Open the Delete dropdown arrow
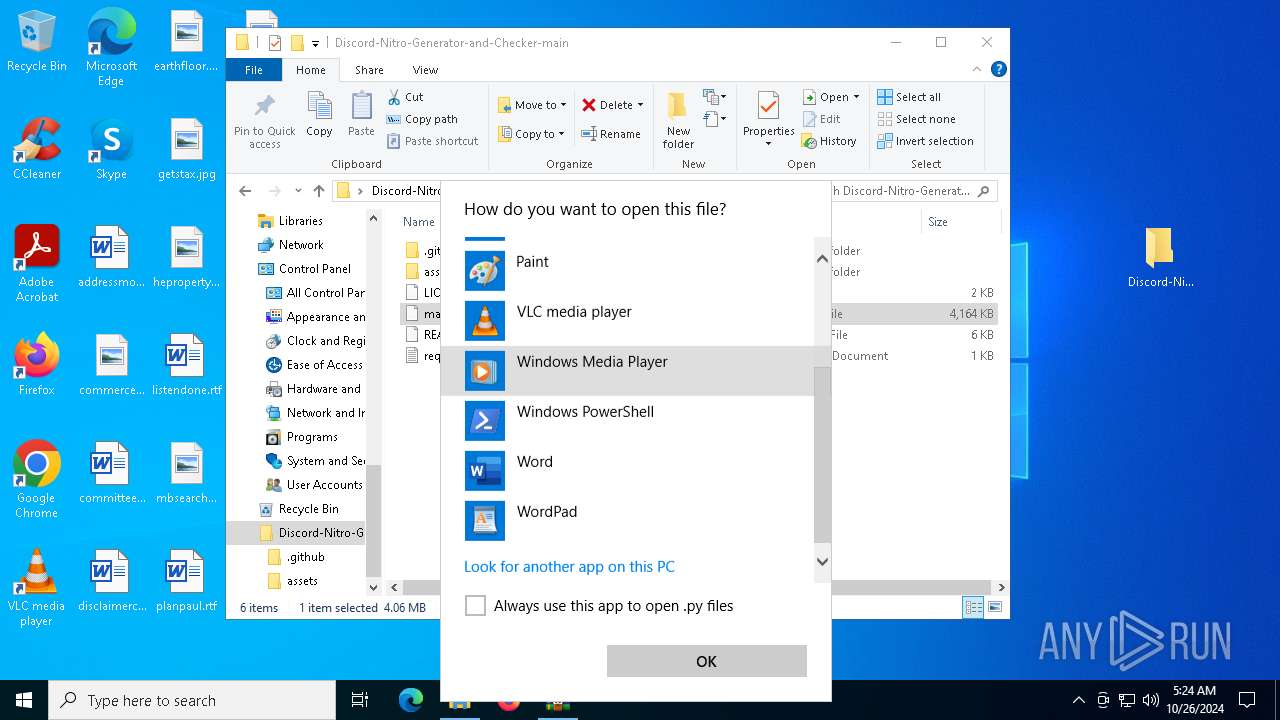Image resolution: width=1280 pixels, height=720 pixels. point(640,105)
